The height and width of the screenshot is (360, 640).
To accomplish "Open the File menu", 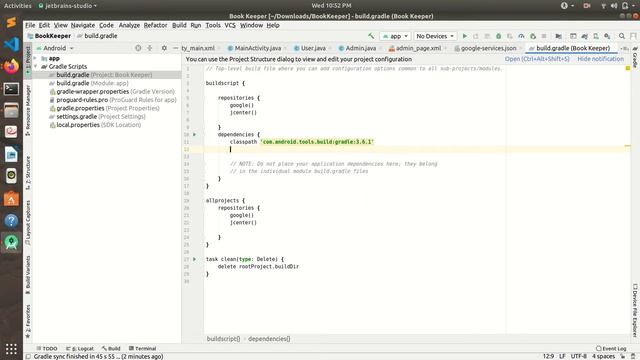I will 30,25.
